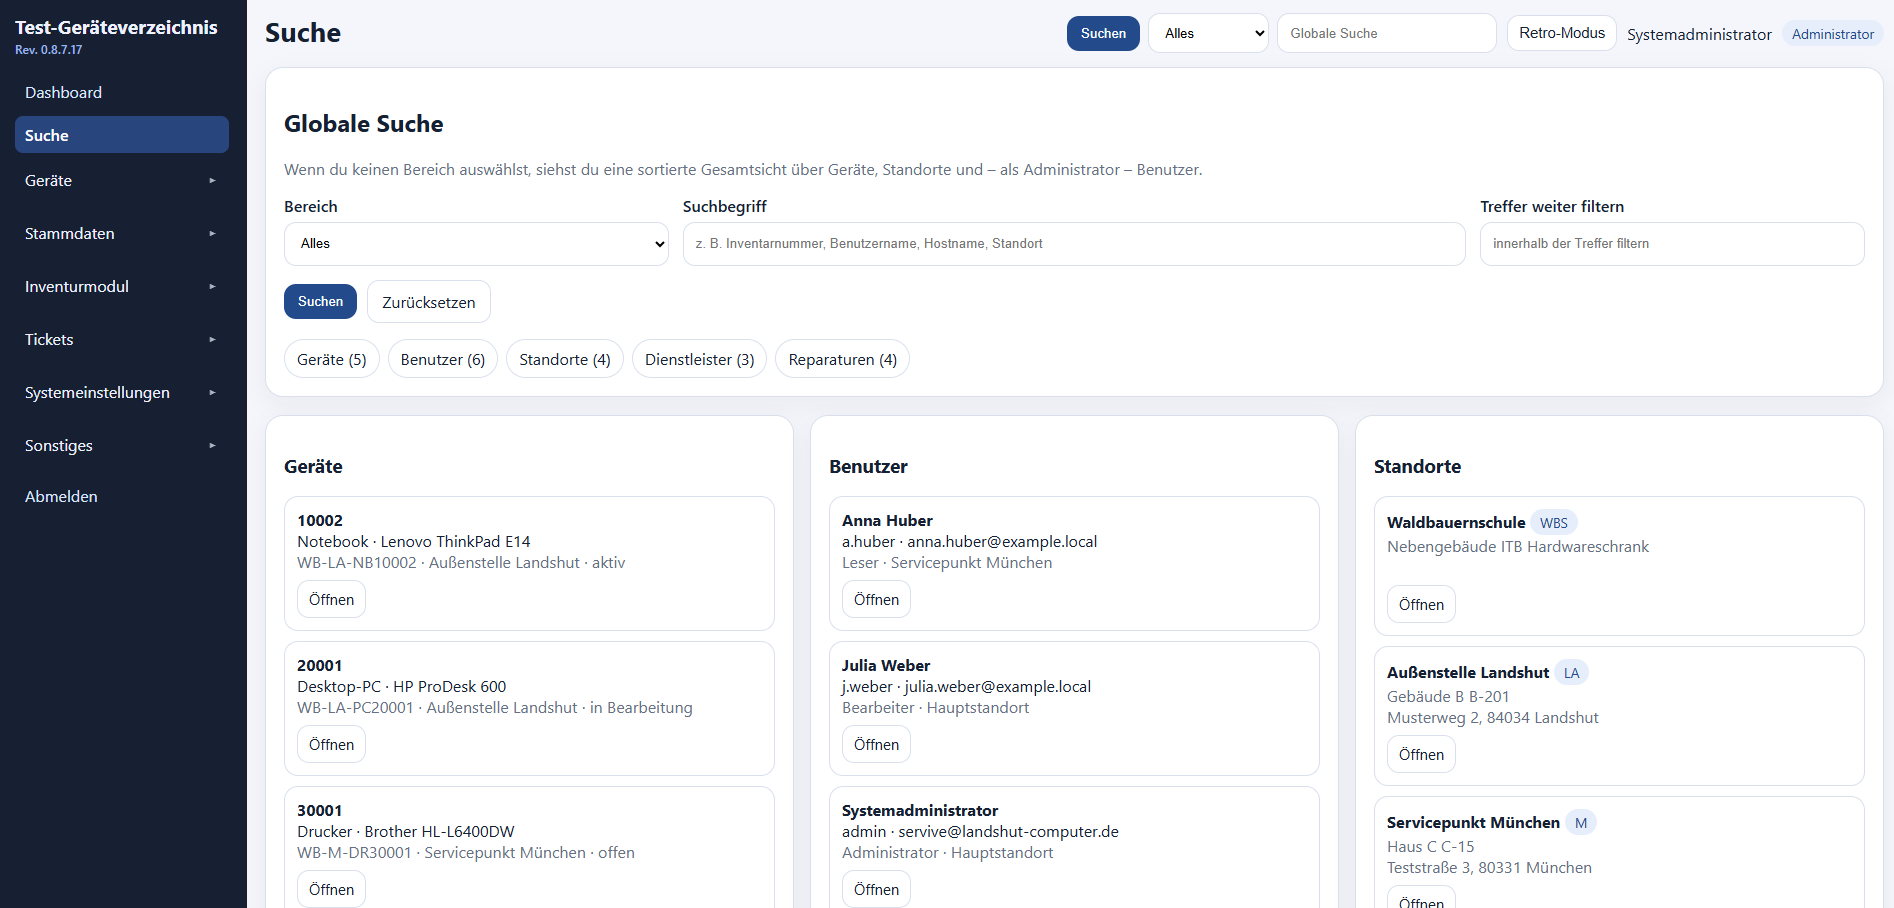This screenshot has width=1894, height=908.
Task: Open location Waldbauernschule
Action: point(1421,605)
